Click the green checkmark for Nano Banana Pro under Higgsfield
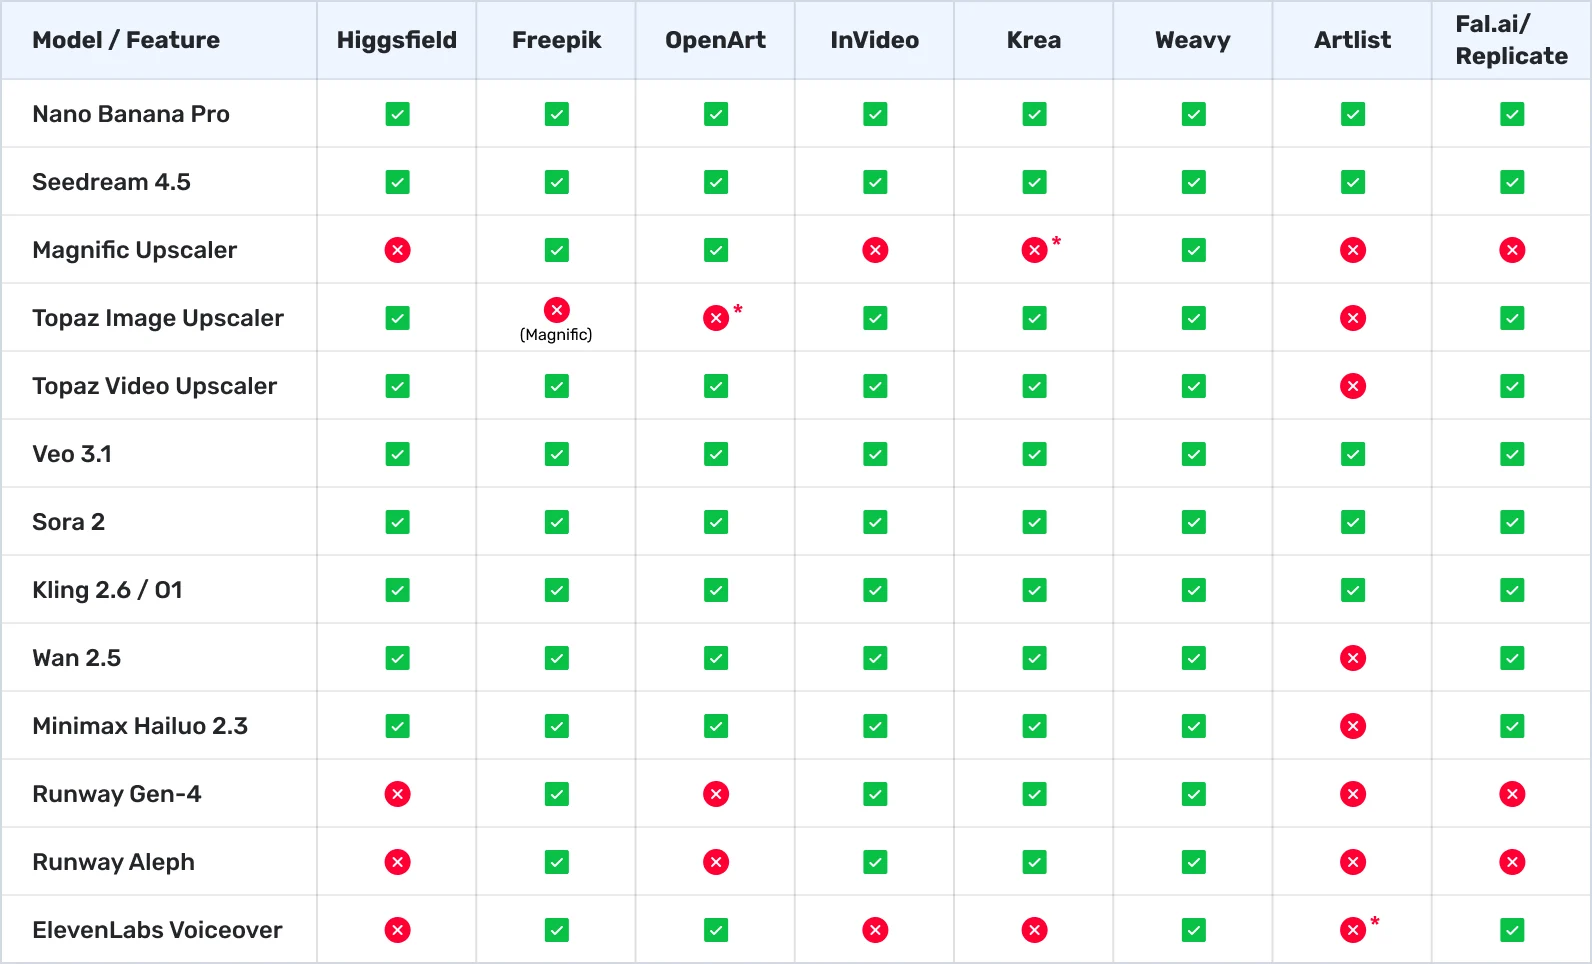Image resolution: width=1592 pixels, height=964 pixels. point(397,114)
